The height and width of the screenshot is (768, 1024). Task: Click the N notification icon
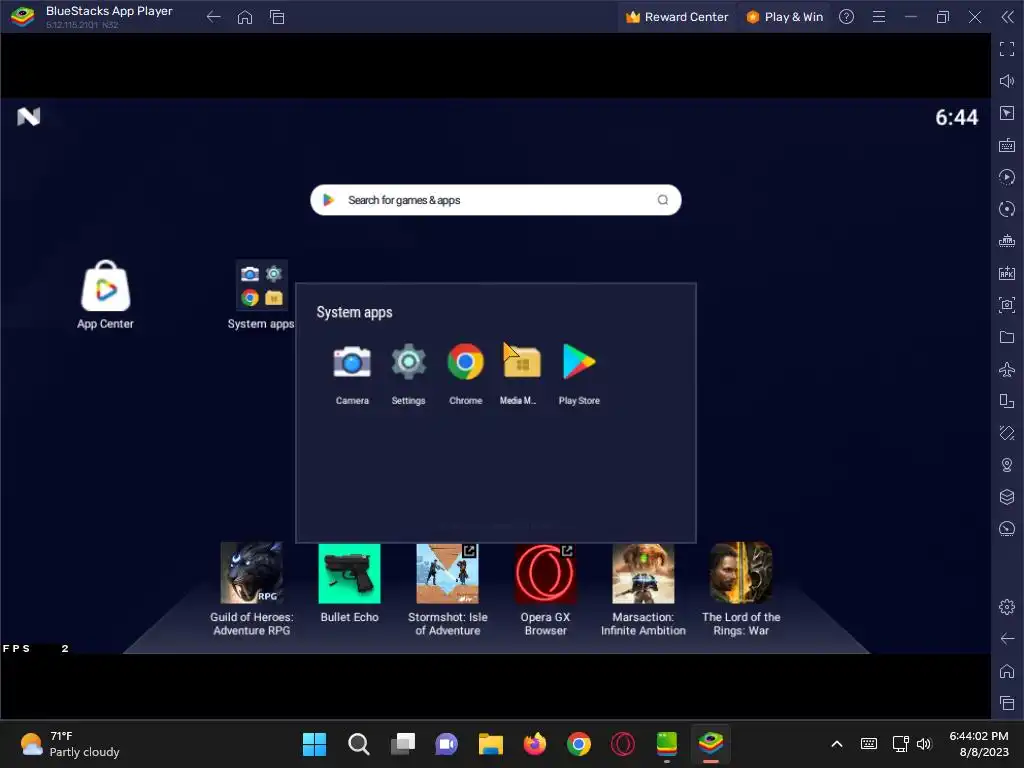(x=29, y=117)
